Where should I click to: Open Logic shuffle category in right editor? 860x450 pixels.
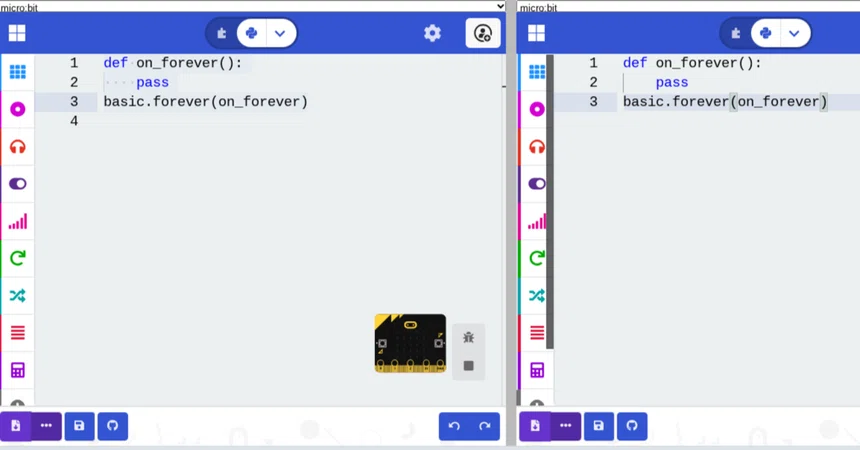click(x=536, y=295)
